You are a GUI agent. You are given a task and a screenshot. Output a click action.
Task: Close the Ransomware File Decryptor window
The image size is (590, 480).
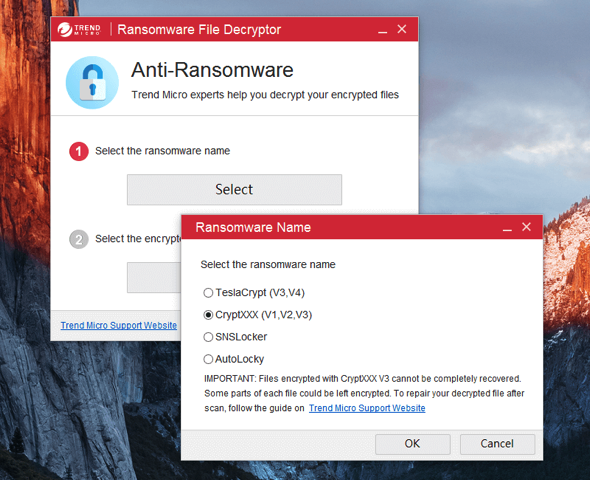pyautogui.click(x=402, y=29)
